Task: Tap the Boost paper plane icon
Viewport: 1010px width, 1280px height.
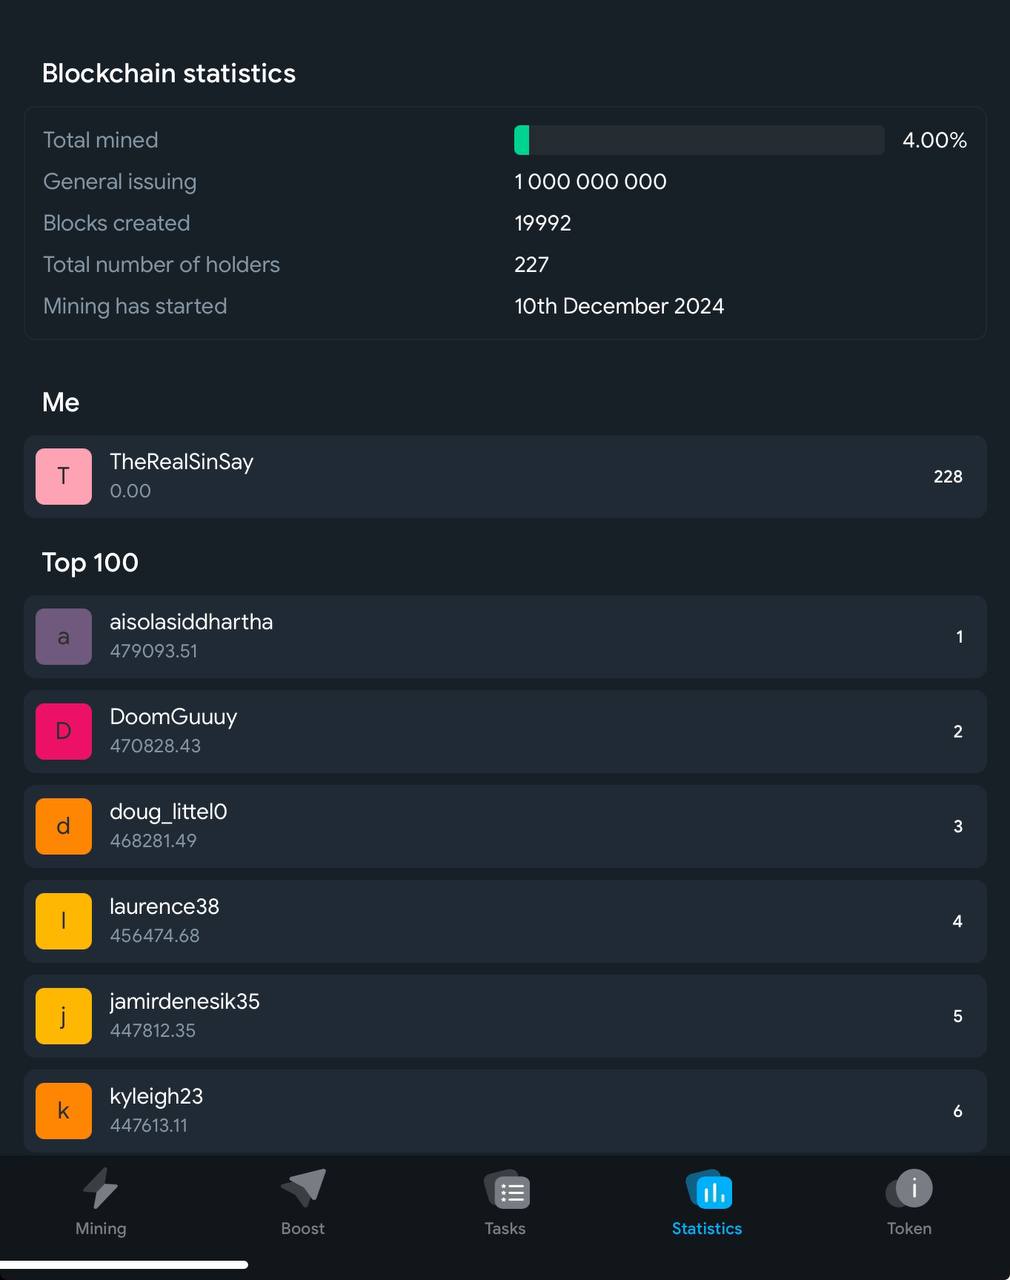Action: [x=303, y=1189]
